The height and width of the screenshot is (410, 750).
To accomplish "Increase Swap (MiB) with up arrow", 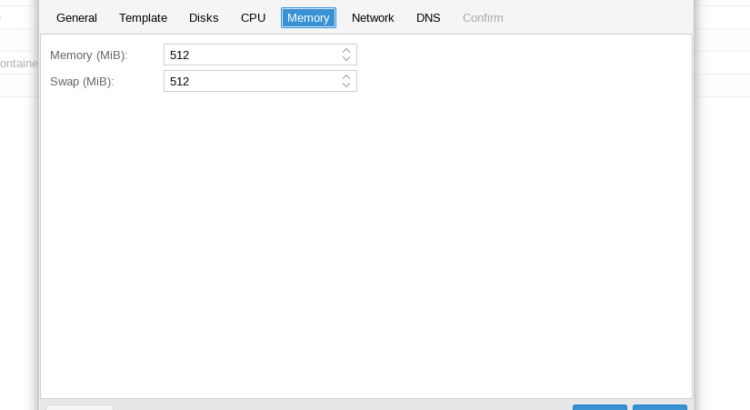I will (346, 77).
